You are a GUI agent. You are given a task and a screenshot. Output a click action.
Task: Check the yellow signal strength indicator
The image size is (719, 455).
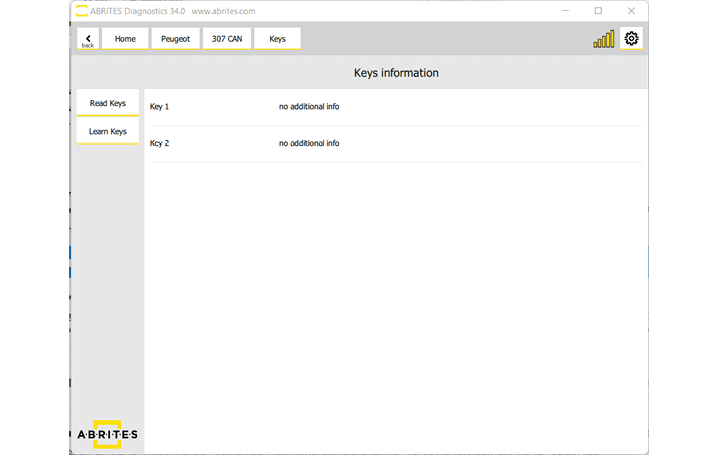(x=604, y=40)
